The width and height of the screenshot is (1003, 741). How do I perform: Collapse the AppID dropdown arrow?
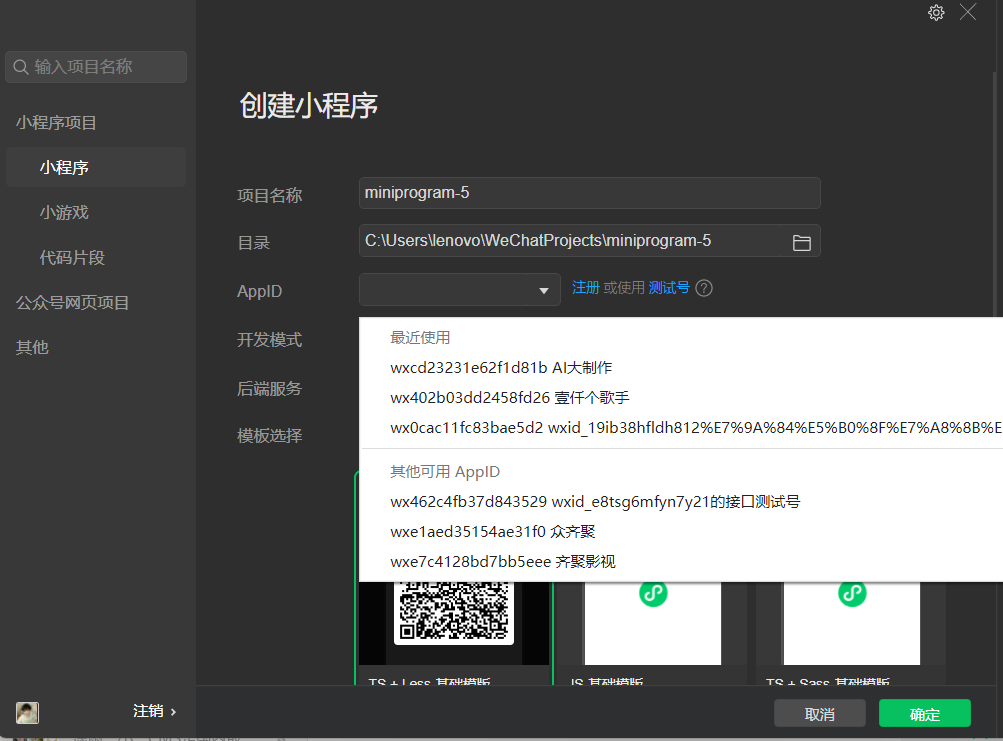pyautogui.click(x=544, y=291)
